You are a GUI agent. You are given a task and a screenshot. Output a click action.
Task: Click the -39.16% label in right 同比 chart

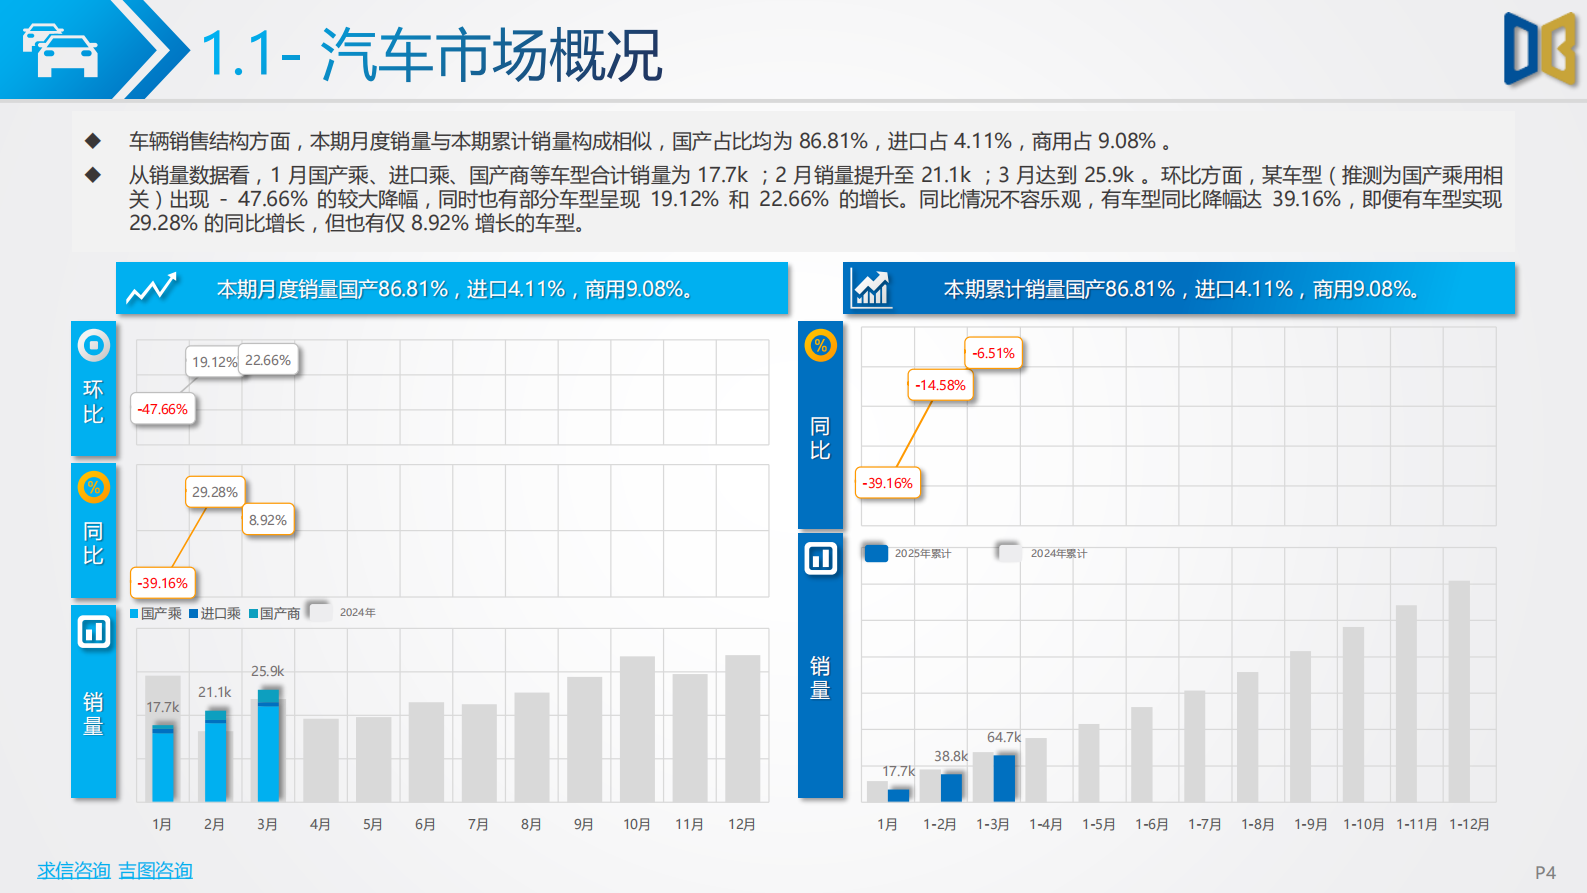pyautogui.click(x=888, y=483)
